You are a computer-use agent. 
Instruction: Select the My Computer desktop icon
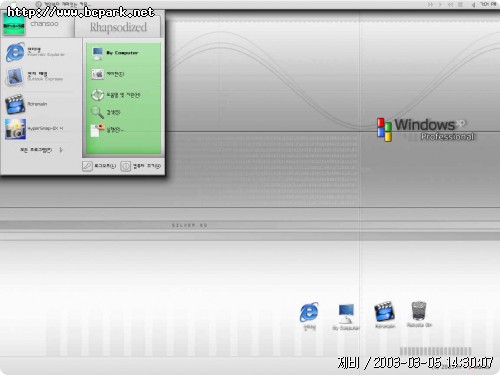click(346, 317)
